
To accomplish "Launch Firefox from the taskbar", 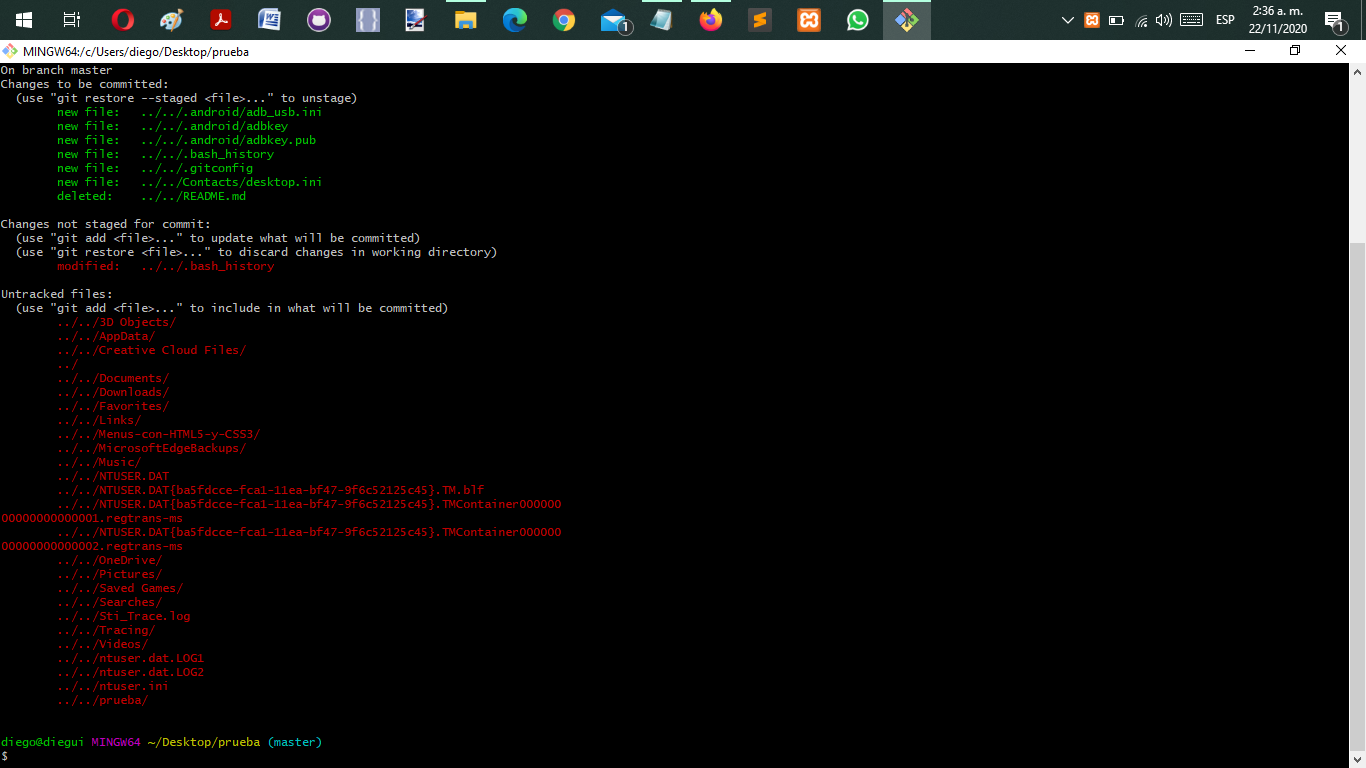I will click(711, 20).
